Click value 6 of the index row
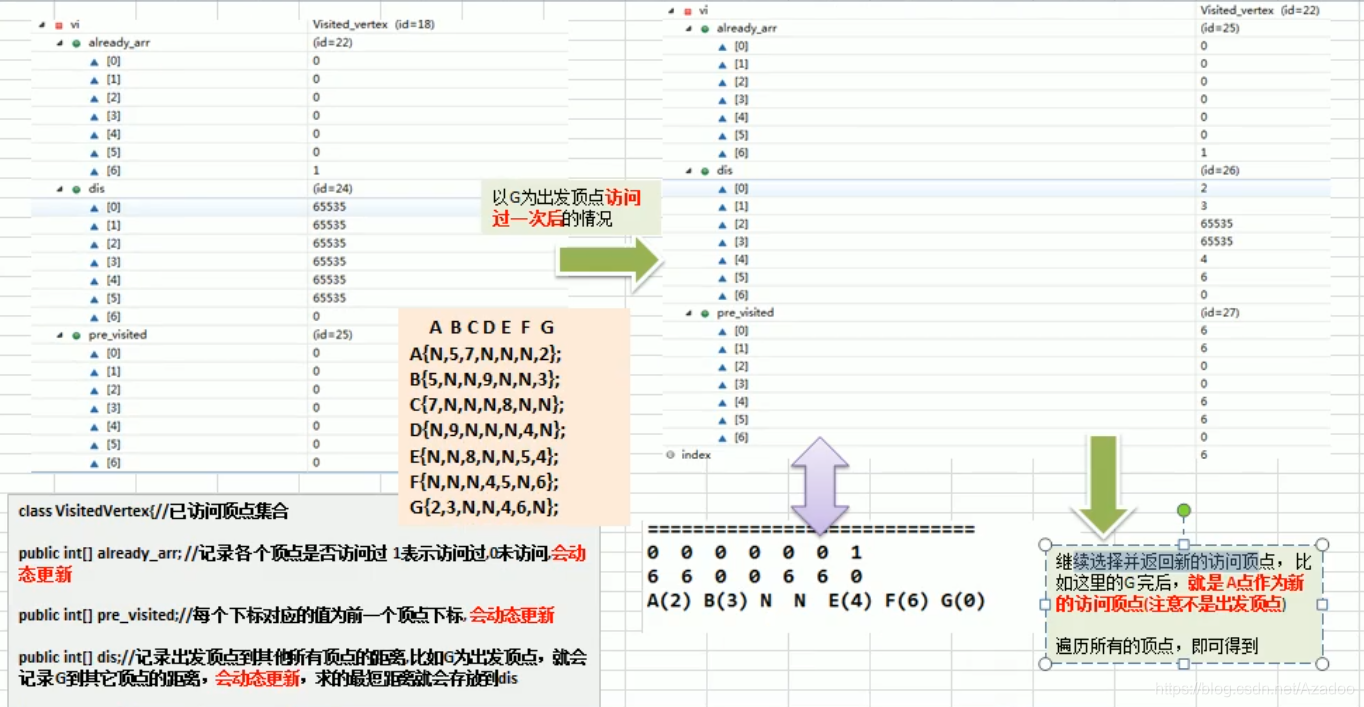Screen dimensions: 1364x707 pos(1204,455)
